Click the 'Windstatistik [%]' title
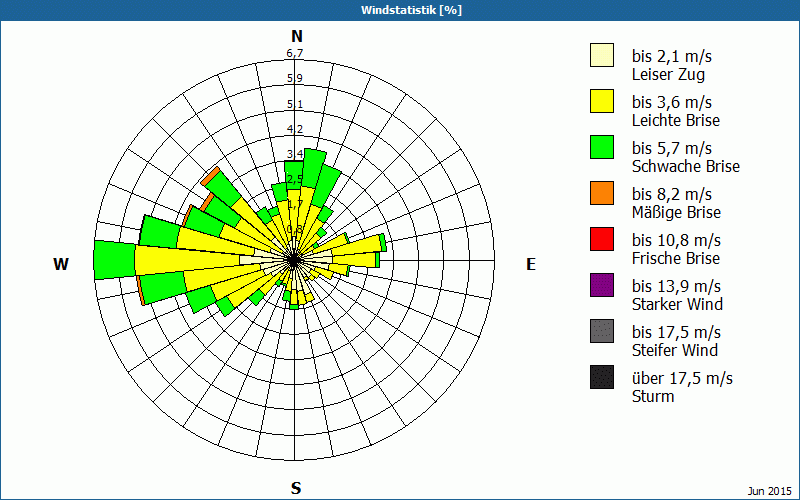Viewport: 800px width, 500px height. point(411,10)
